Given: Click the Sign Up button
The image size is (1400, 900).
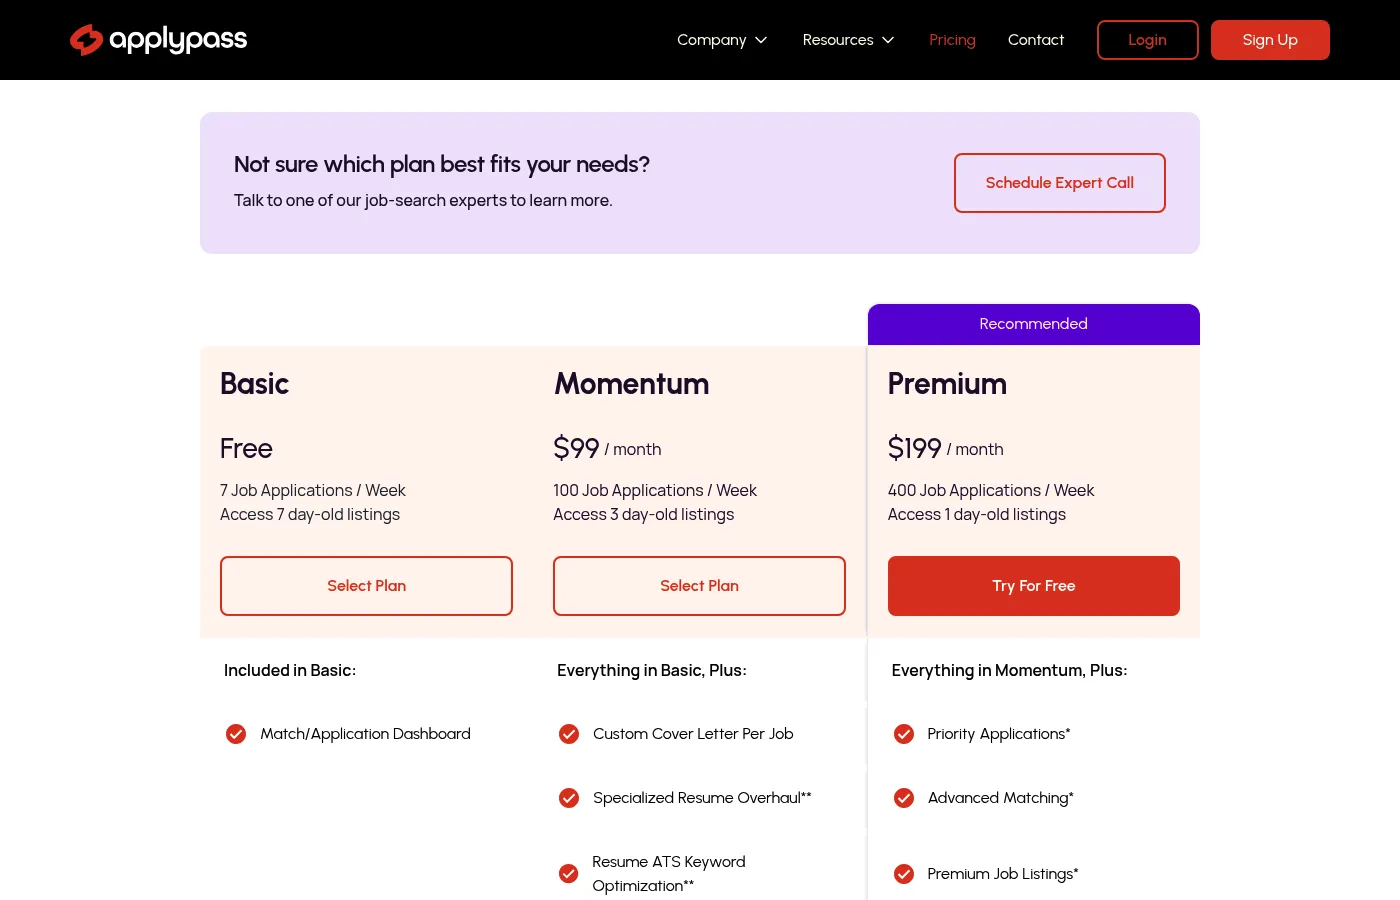Looking at the screenshot, I should pyautogui.click(x=1270, y=40).
